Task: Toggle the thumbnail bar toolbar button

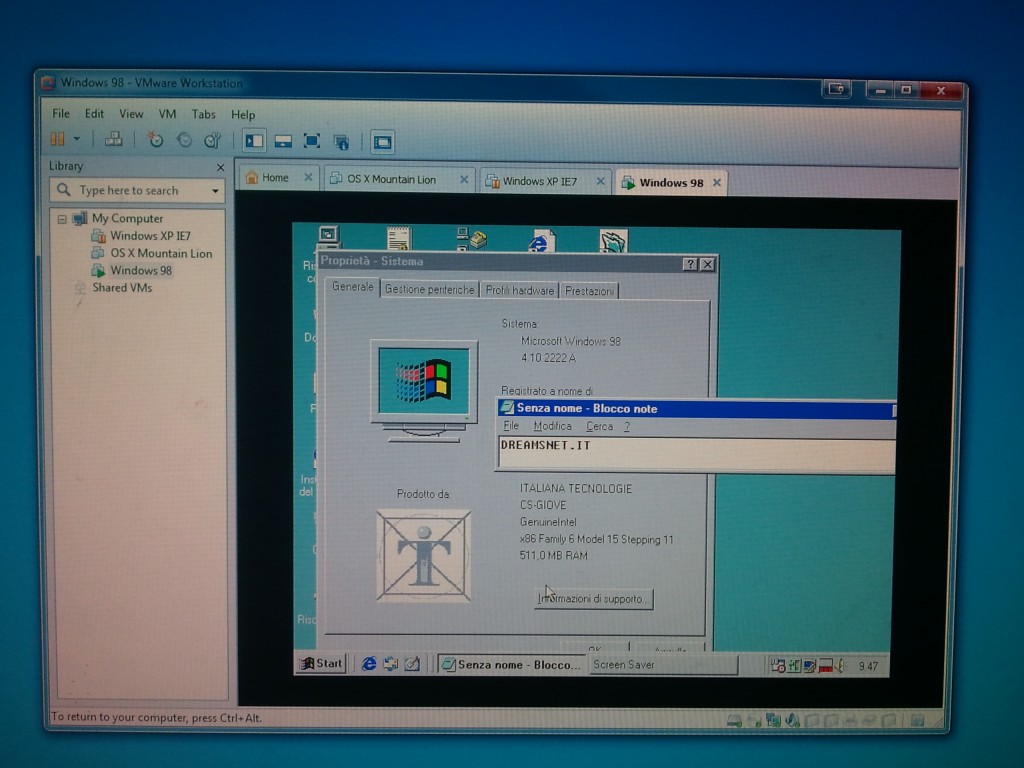Action: tap(283, 141)
